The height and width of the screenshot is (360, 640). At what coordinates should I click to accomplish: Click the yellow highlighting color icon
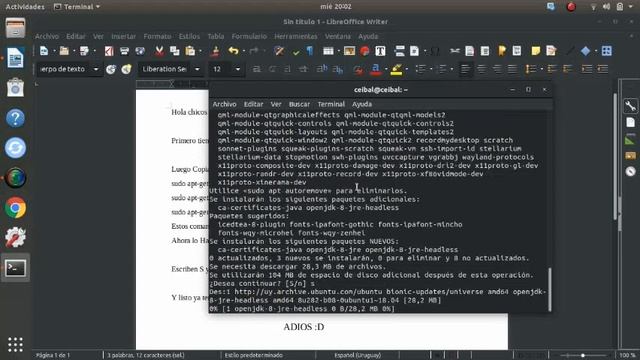point(396,69)
